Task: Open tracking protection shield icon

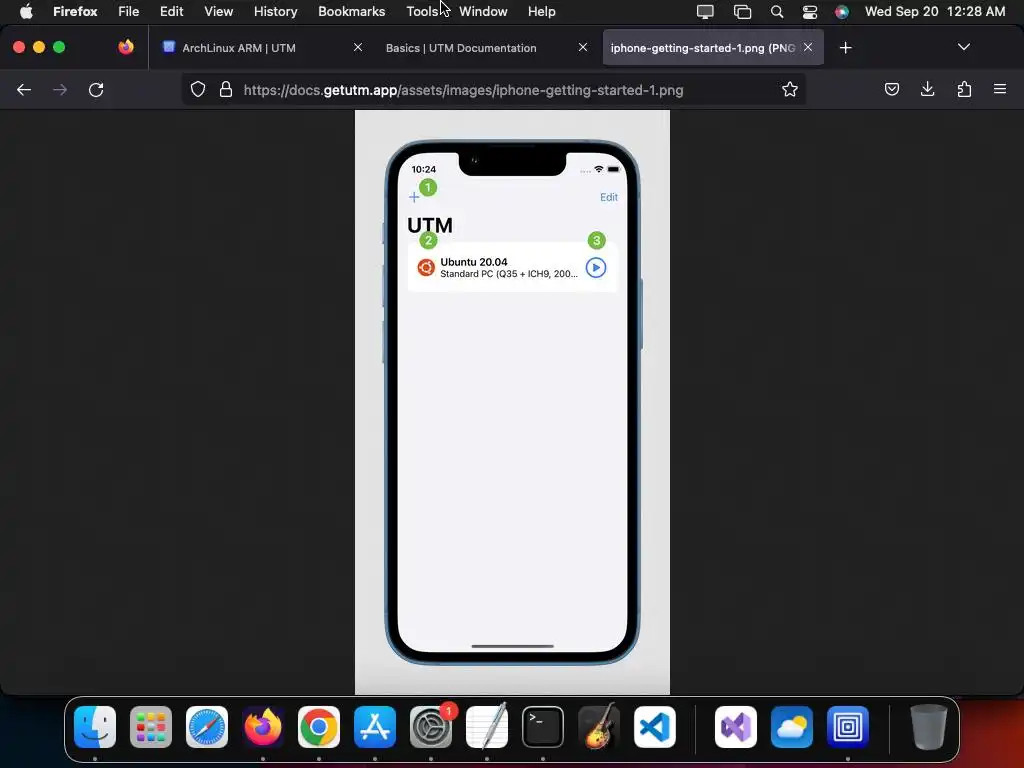Action: [x=198, y=89]
